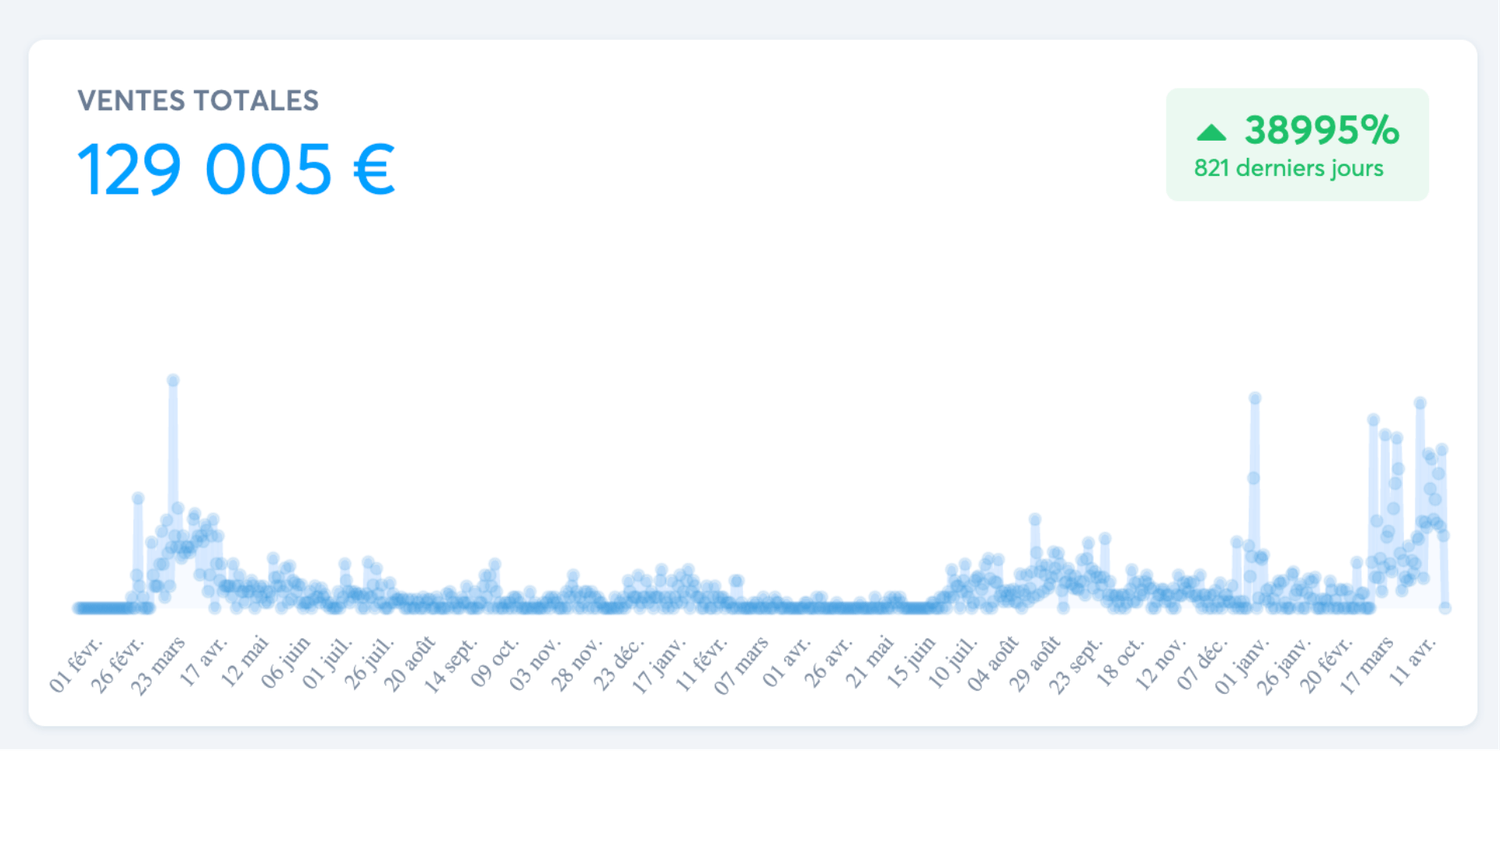
Task: Select the "23 mars" axis label
Action: 158,665
